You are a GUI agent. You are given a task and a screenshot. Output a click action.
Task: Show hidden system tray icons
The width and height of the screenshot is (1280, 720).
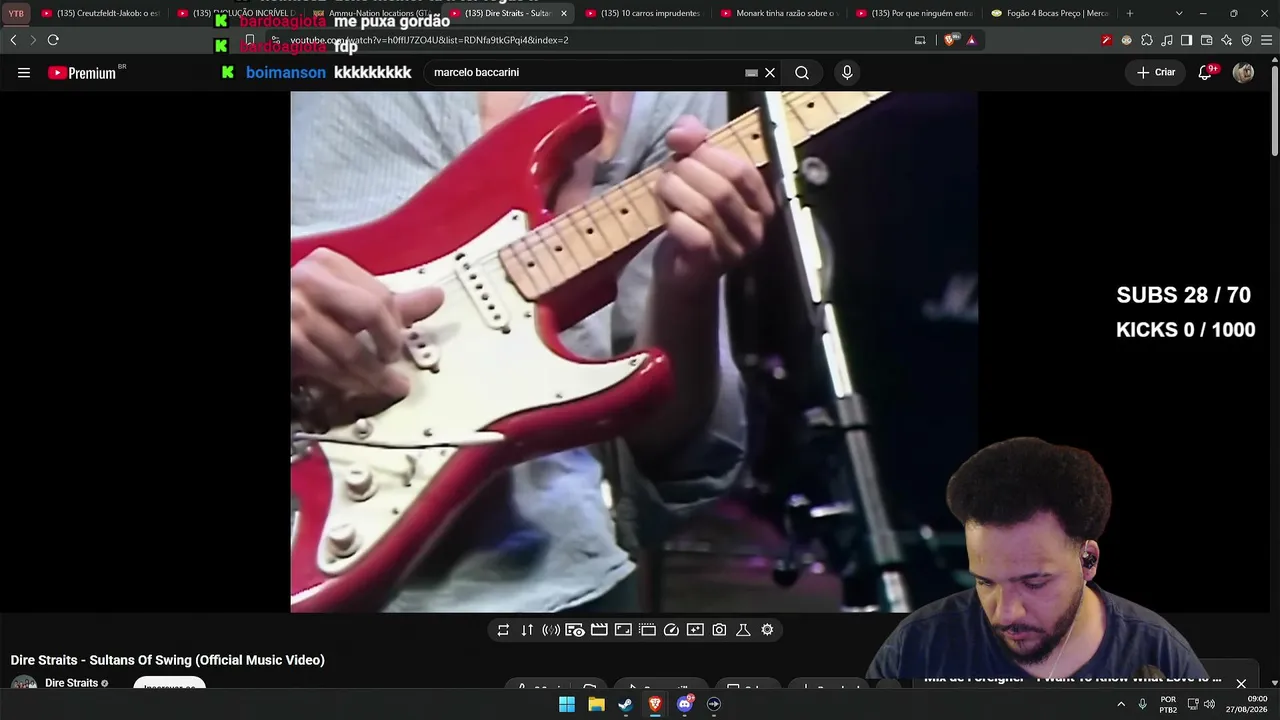coord(1121,704)
